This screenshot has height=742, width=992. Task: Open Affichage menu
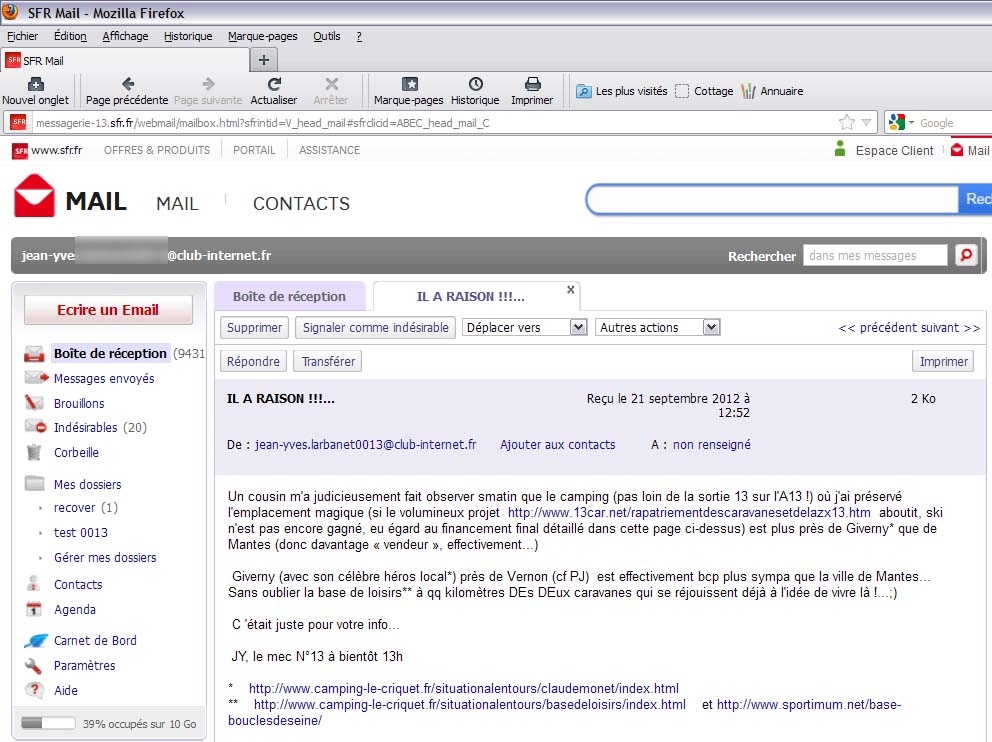pyautogui.click(x=125, y=36)
